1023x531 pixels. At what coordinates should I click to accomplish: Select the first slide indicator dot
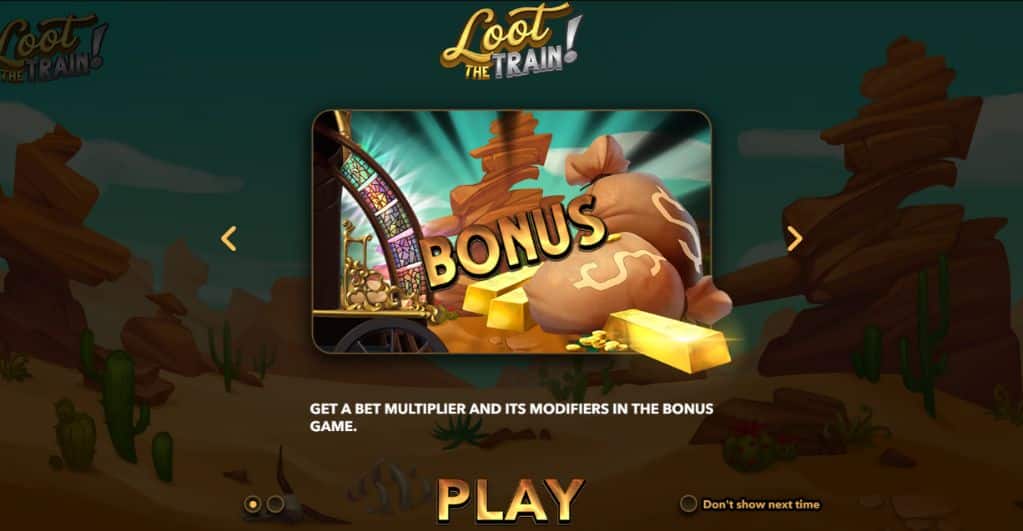(x=252, y=504)
